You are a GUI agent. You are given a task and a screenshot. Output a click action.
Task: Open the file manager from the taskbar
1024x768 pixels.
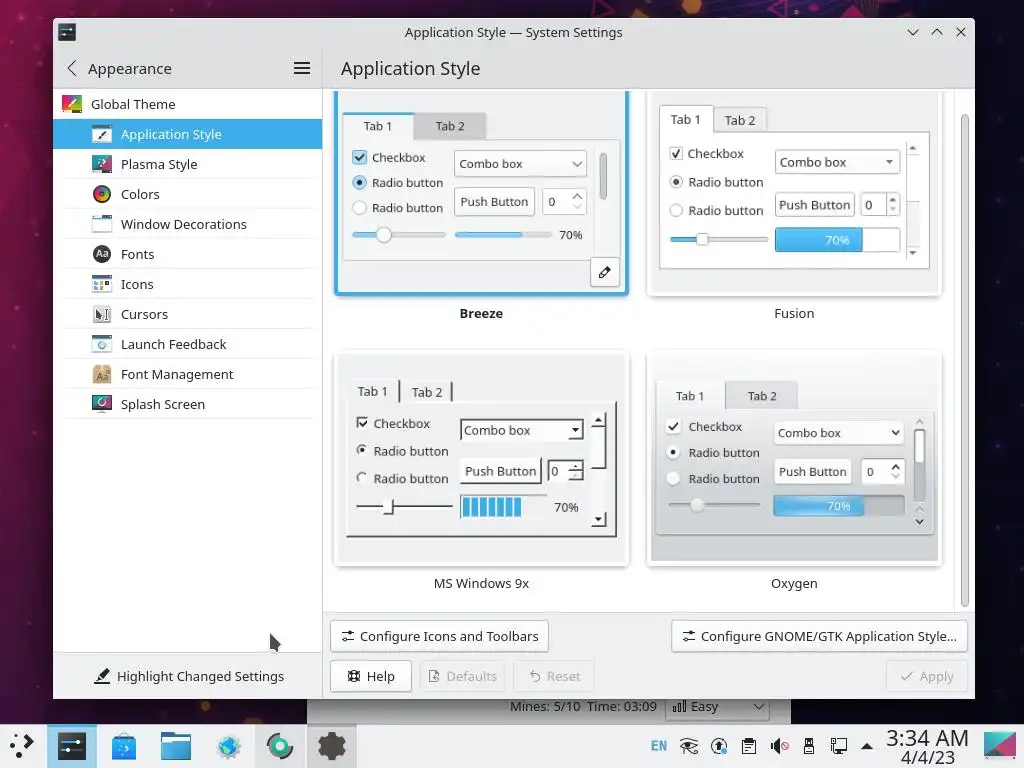[x=176, y=746]
